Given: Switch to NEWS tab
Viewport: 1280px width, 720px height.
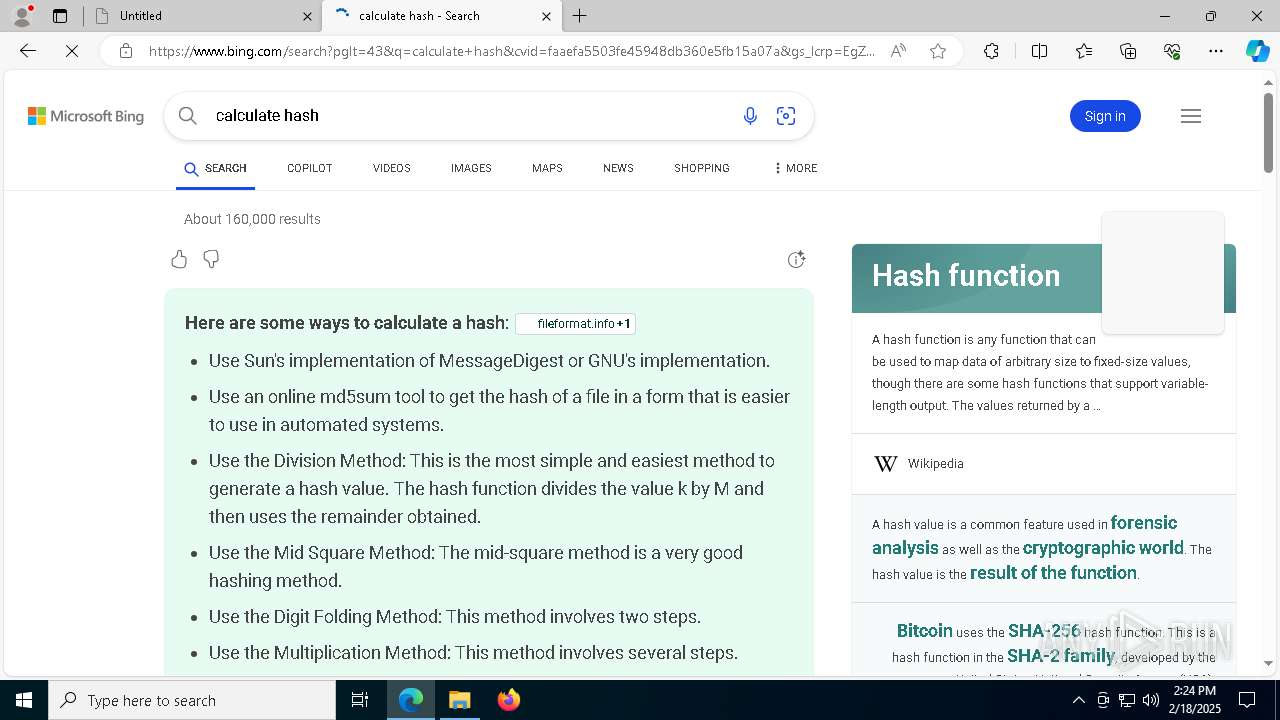Looking at the screenshot, I should (x=618, y=168).
